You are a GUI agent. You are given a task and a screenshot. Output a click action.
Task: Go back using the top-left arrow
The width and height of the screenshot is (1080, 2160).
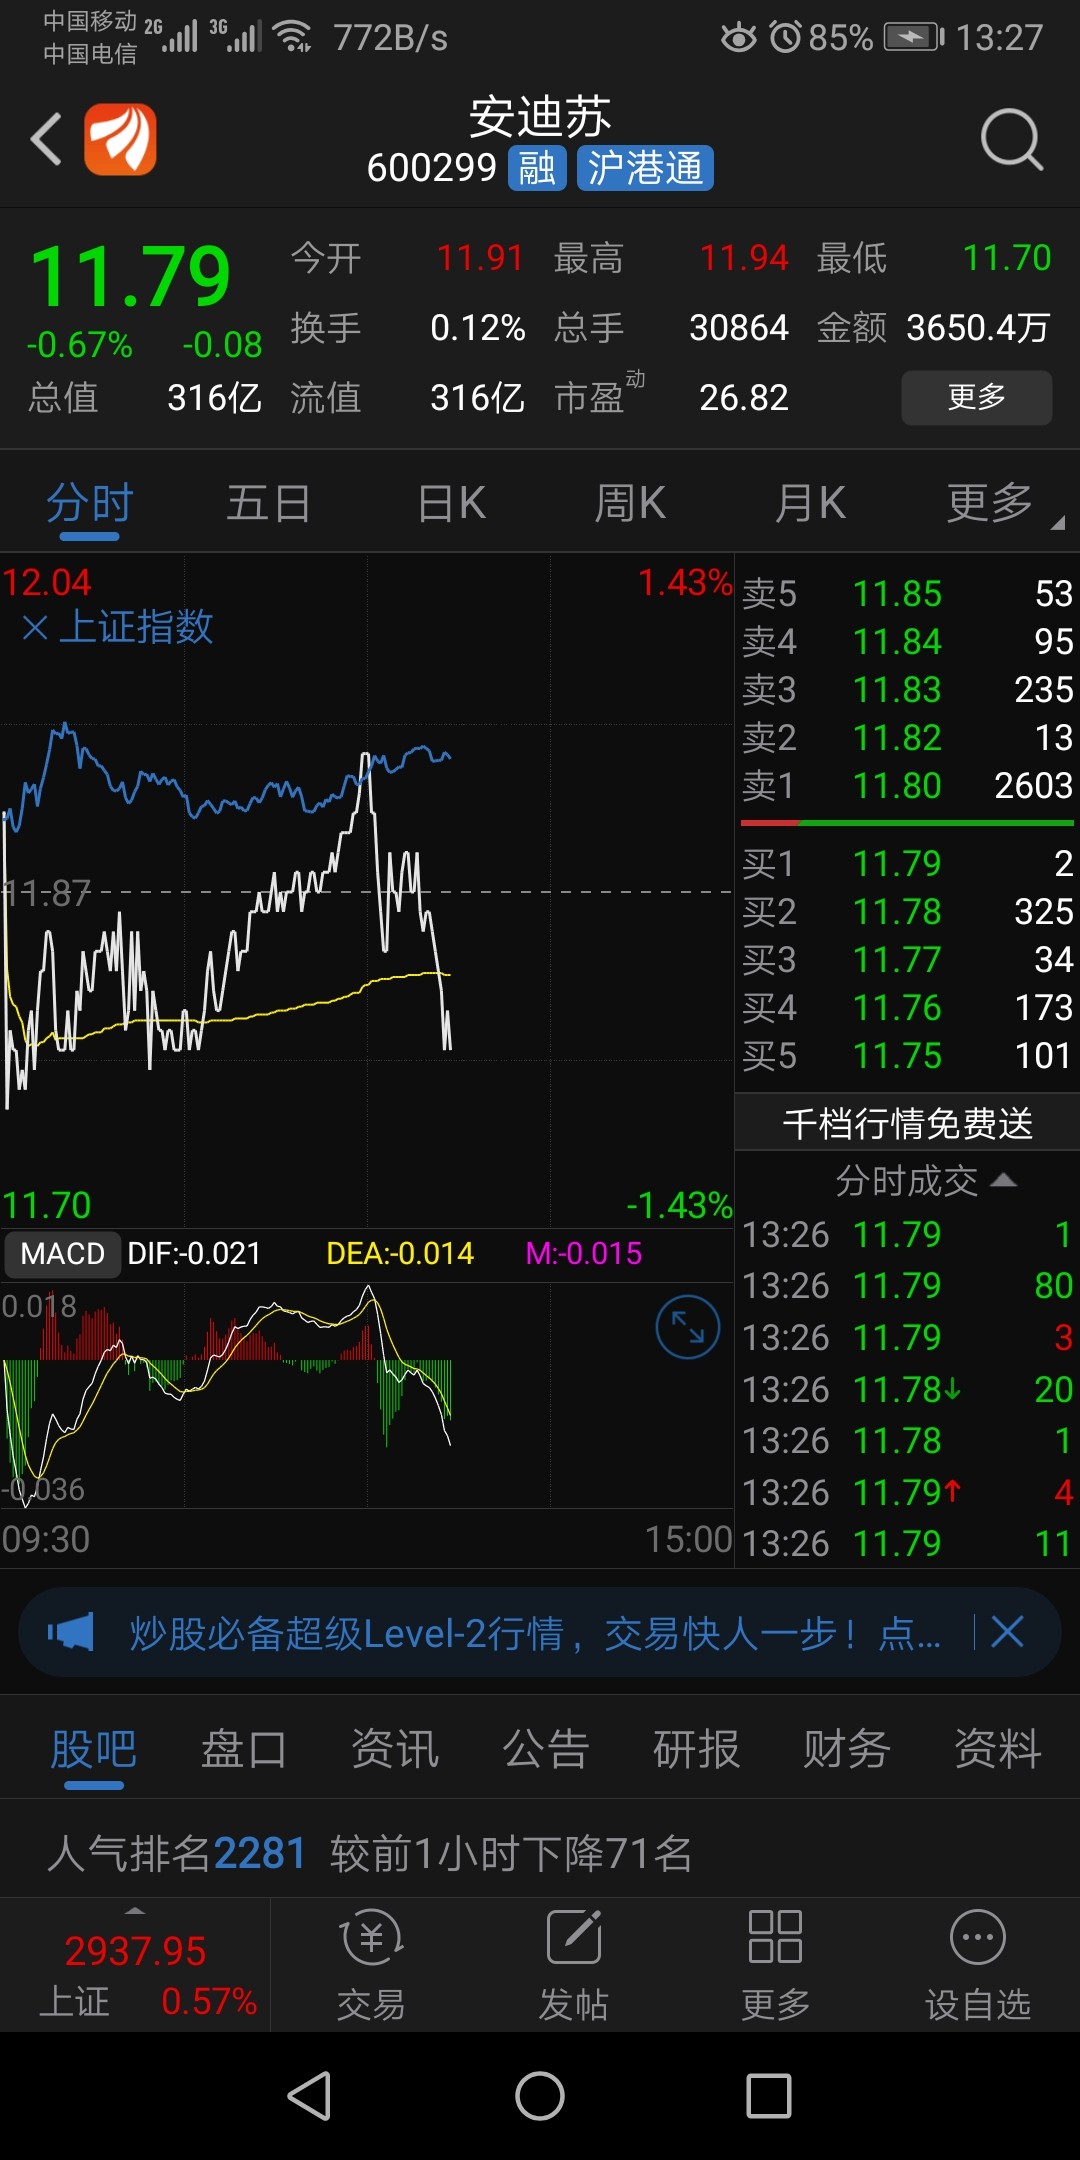[x=46, y=139]
